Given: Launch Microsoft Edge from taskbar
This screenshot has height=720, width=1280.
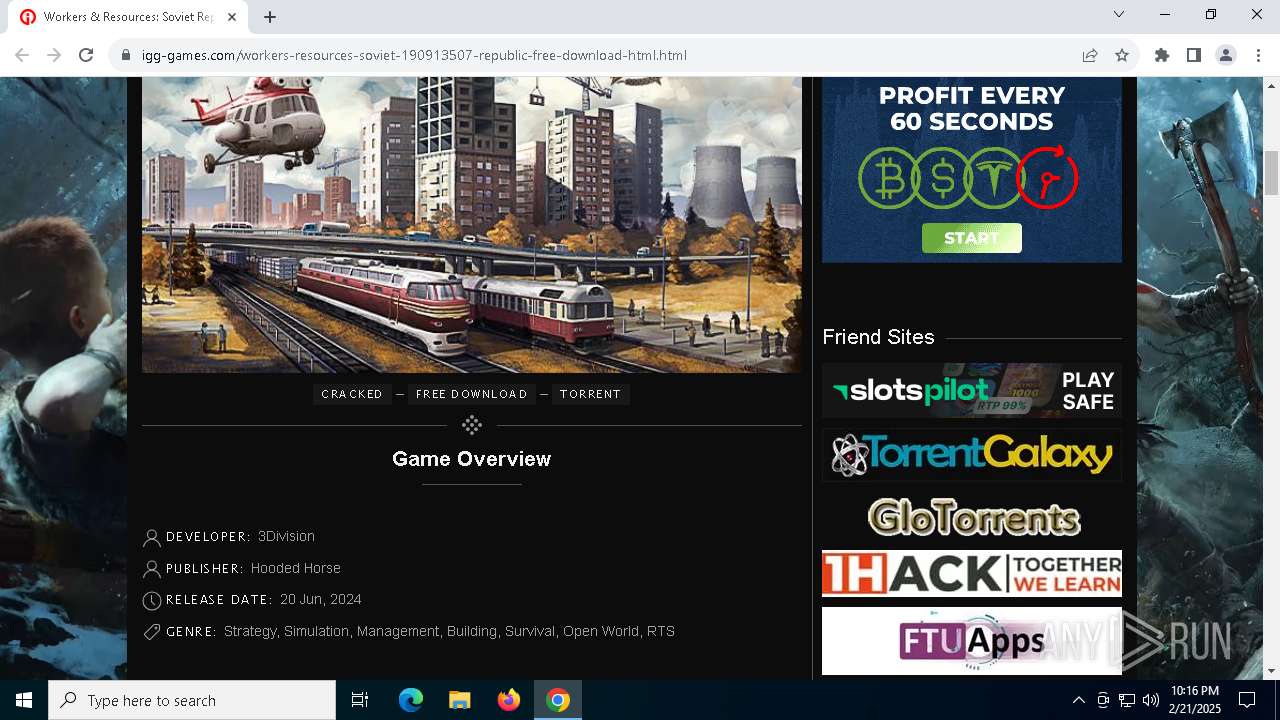Looking at the screenshot, I should click(411, 700).
